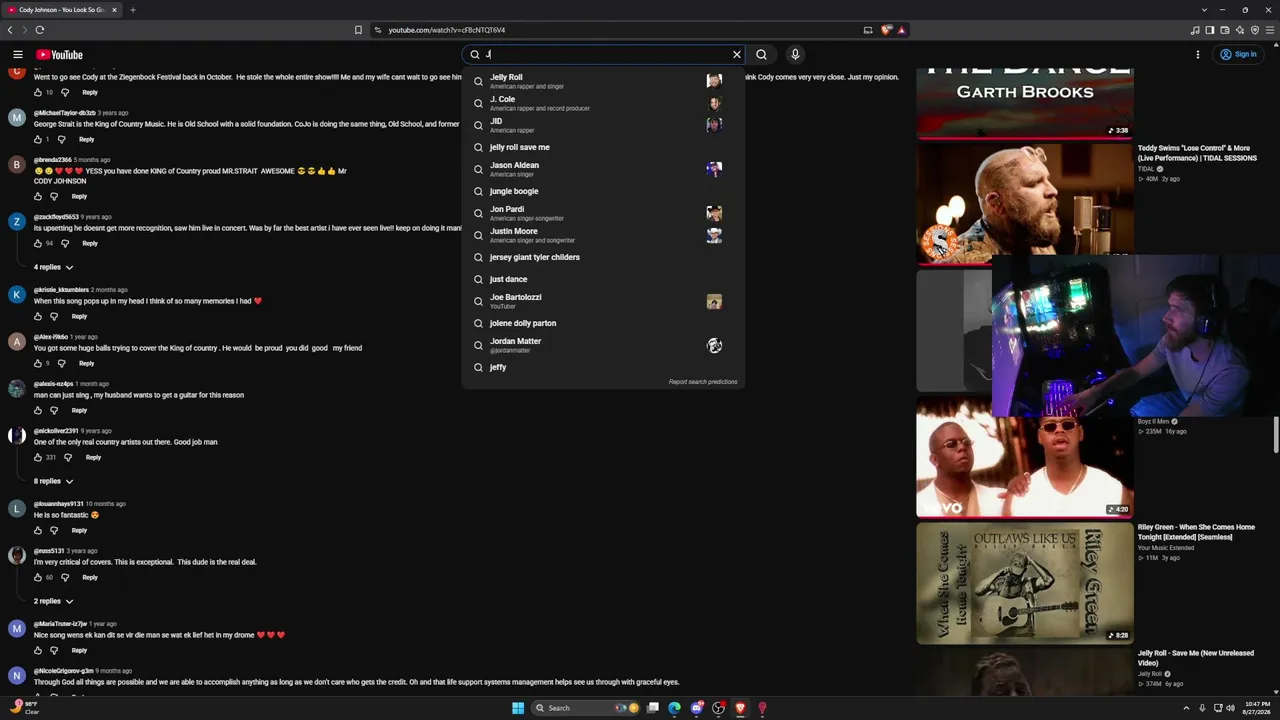This screenshot has height=720, width=1280.
Task: Open Microsoft Edge from the taskbar
Action: (x=674, y=708)
